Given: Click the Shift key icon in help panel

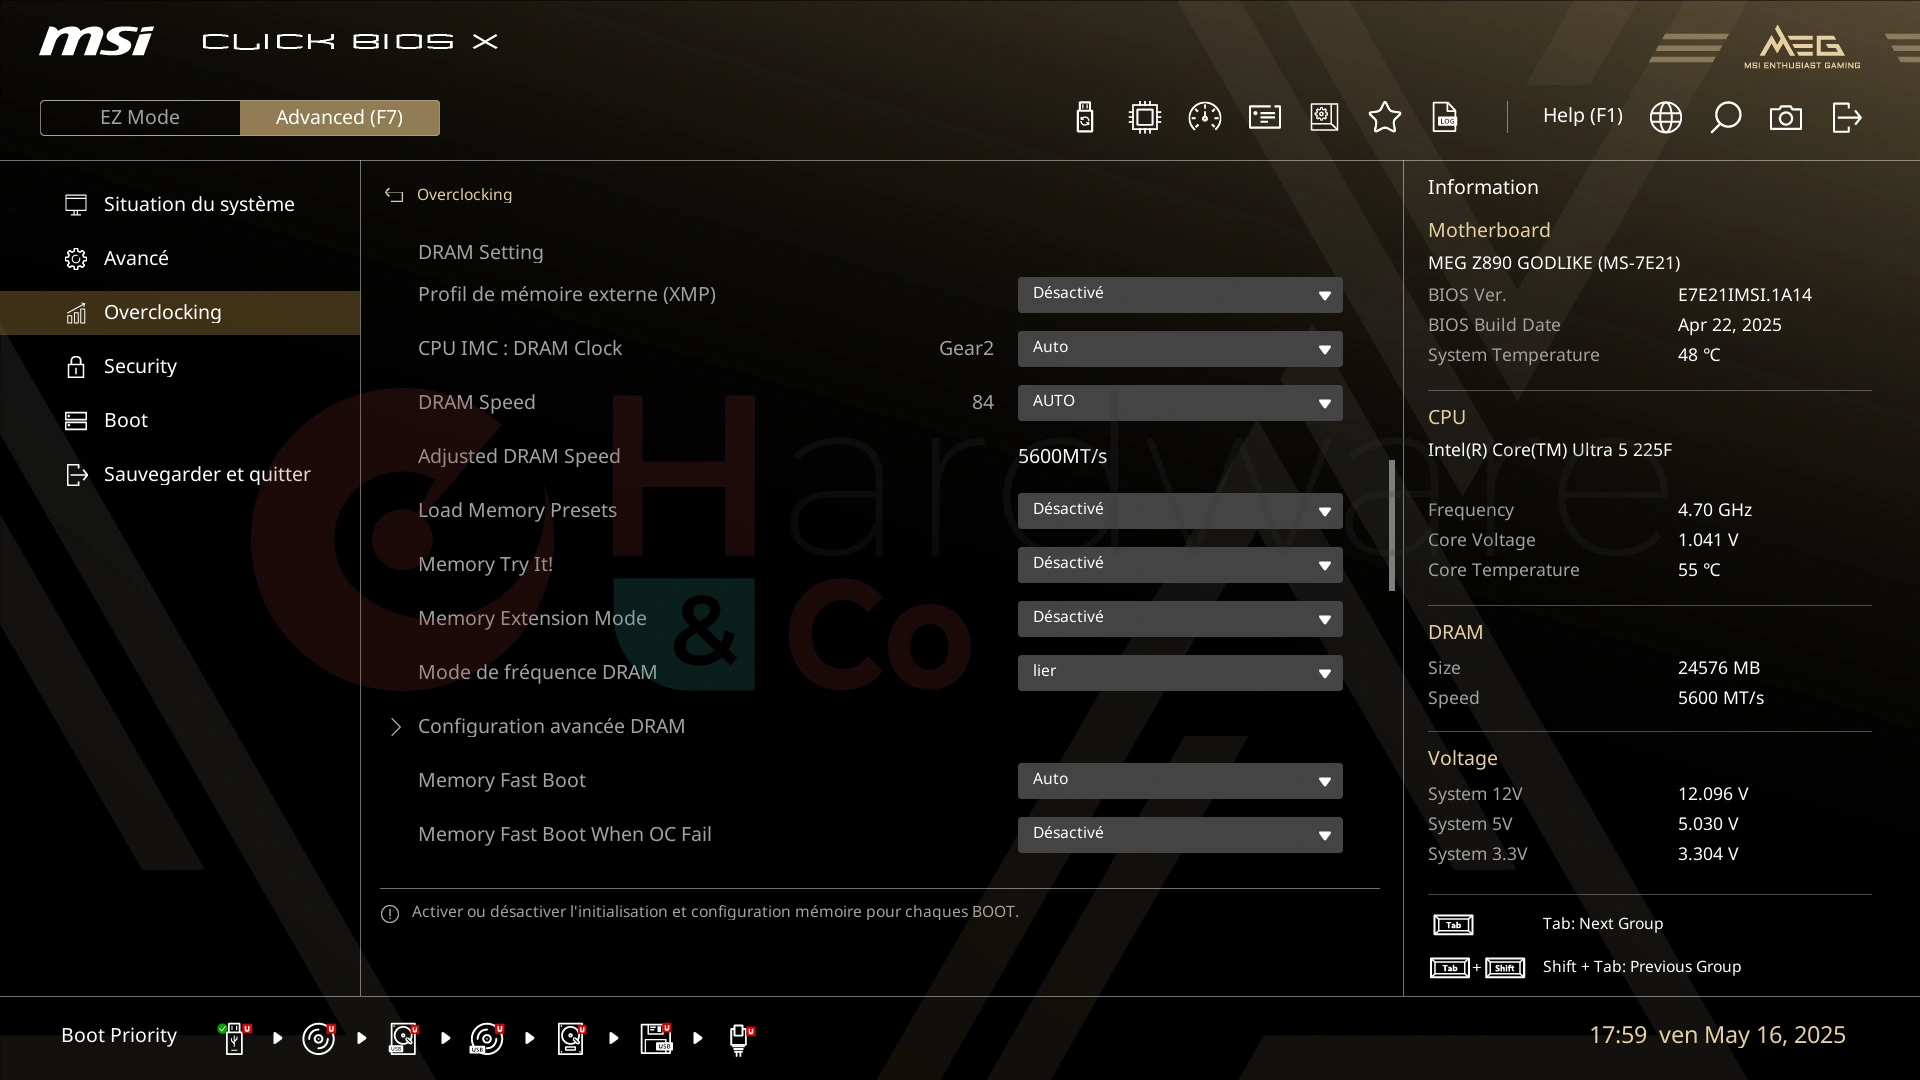Looking at the screenshot, I should pos(1505,968).
